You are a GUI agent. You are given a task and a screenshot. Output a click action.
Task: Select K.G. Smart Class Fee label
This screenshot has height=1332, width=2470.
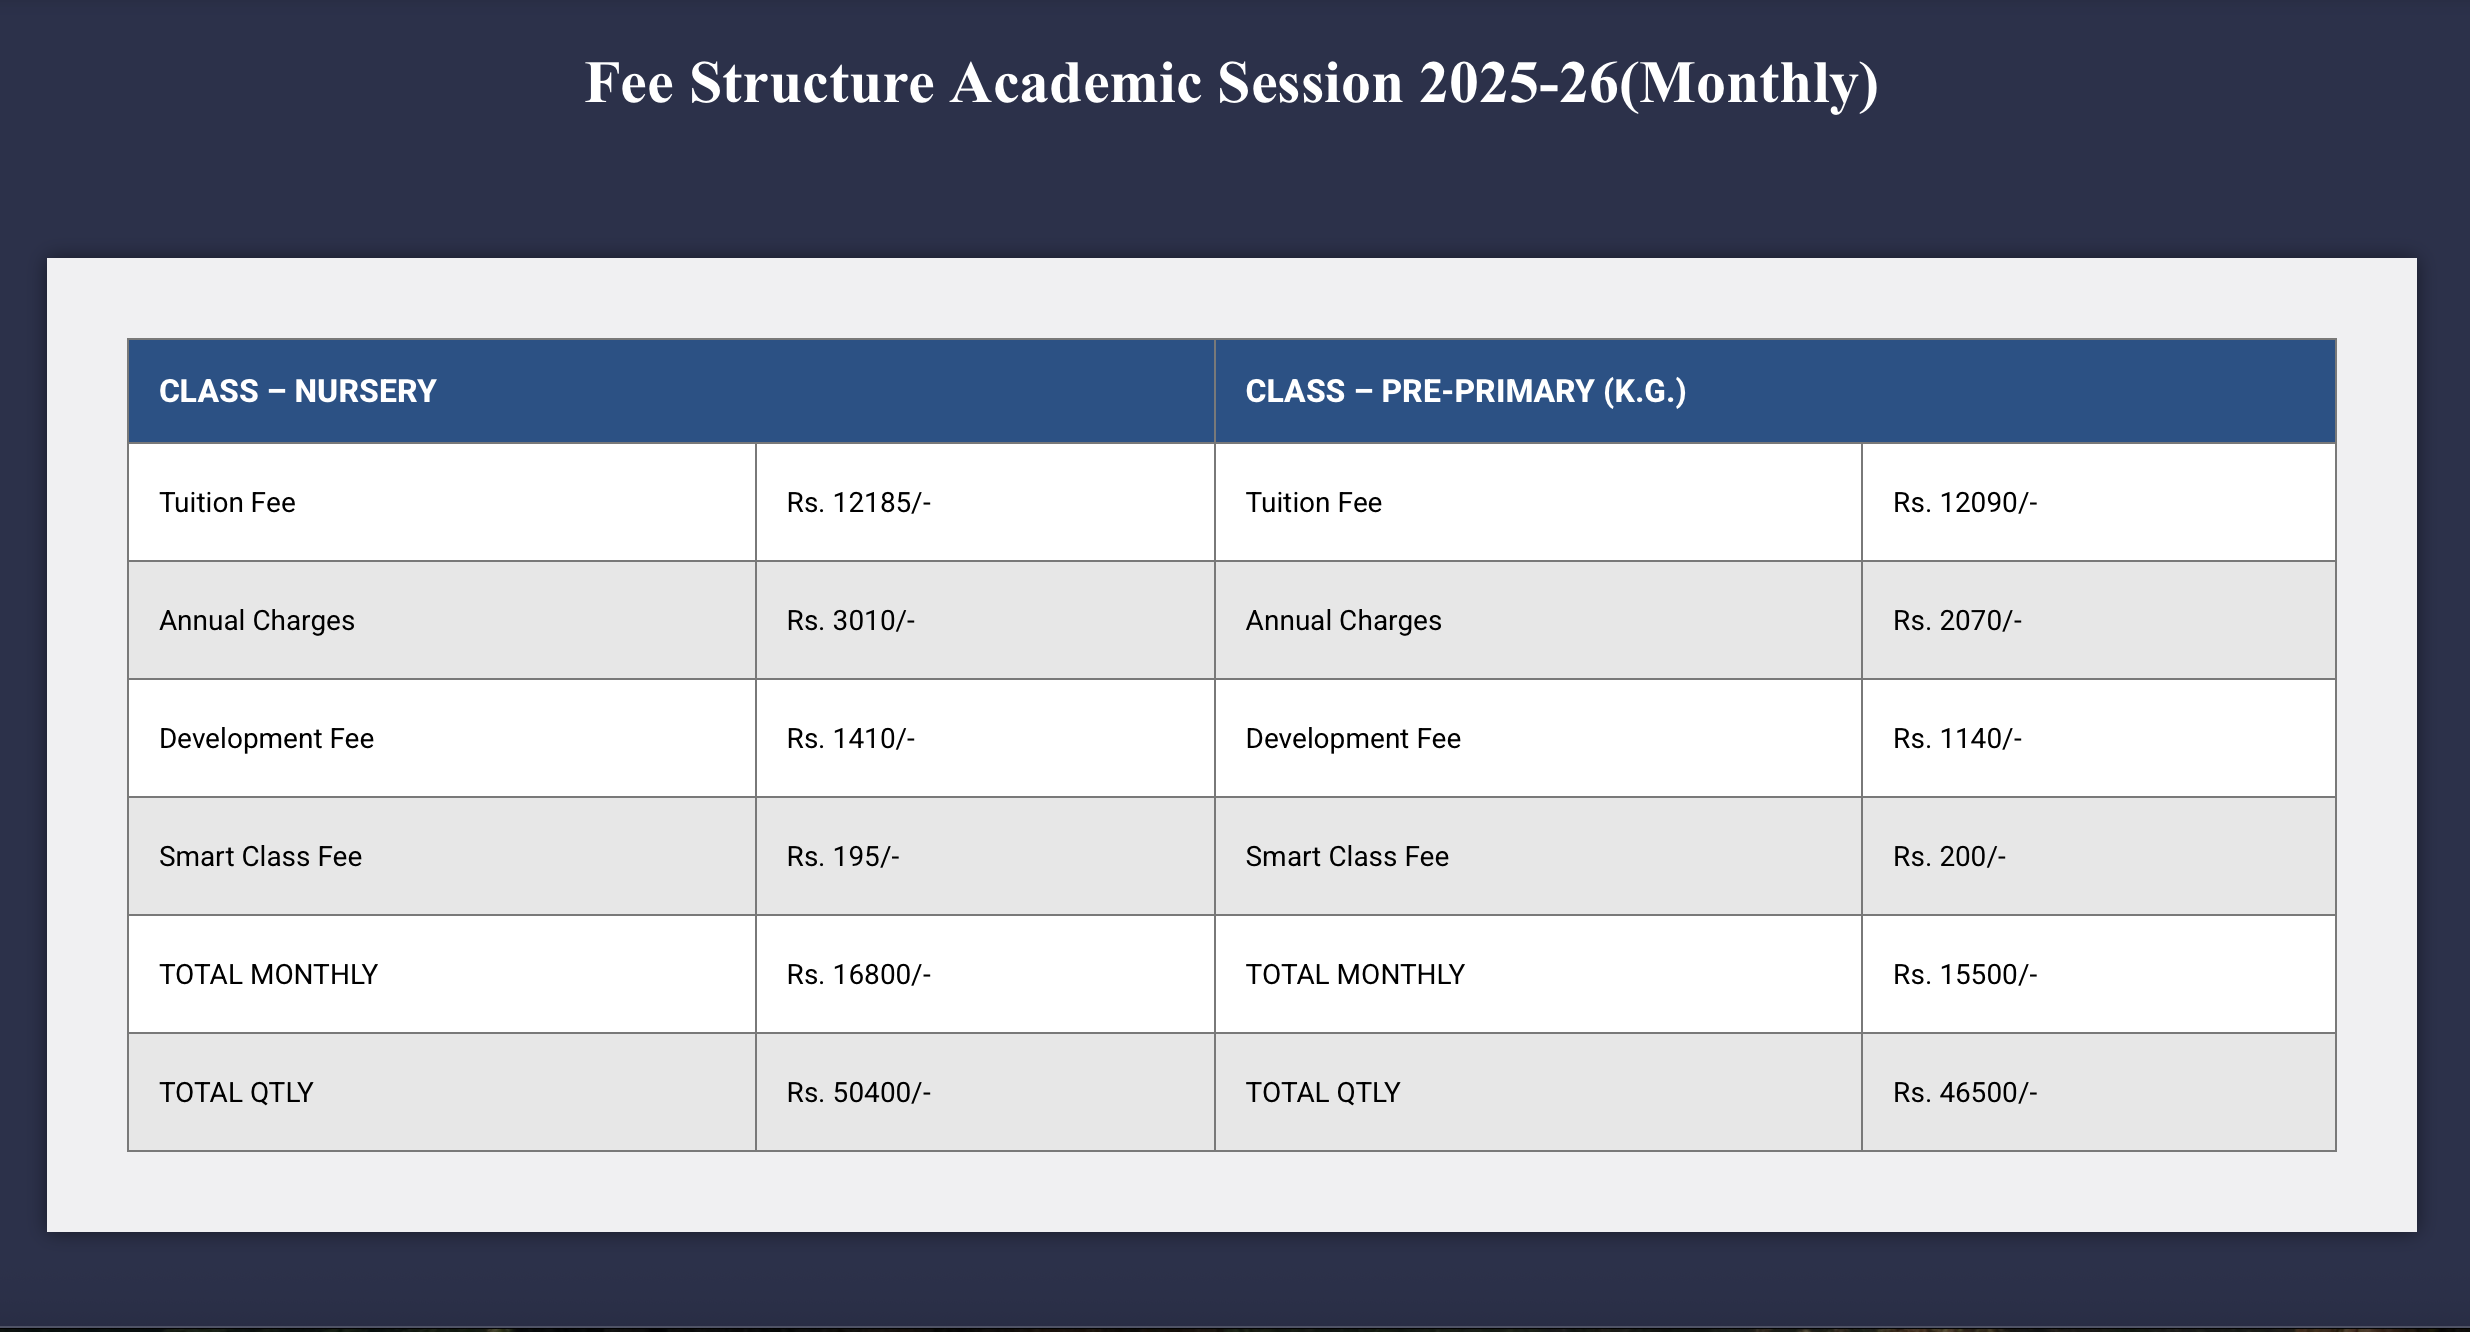point(1347,856)
